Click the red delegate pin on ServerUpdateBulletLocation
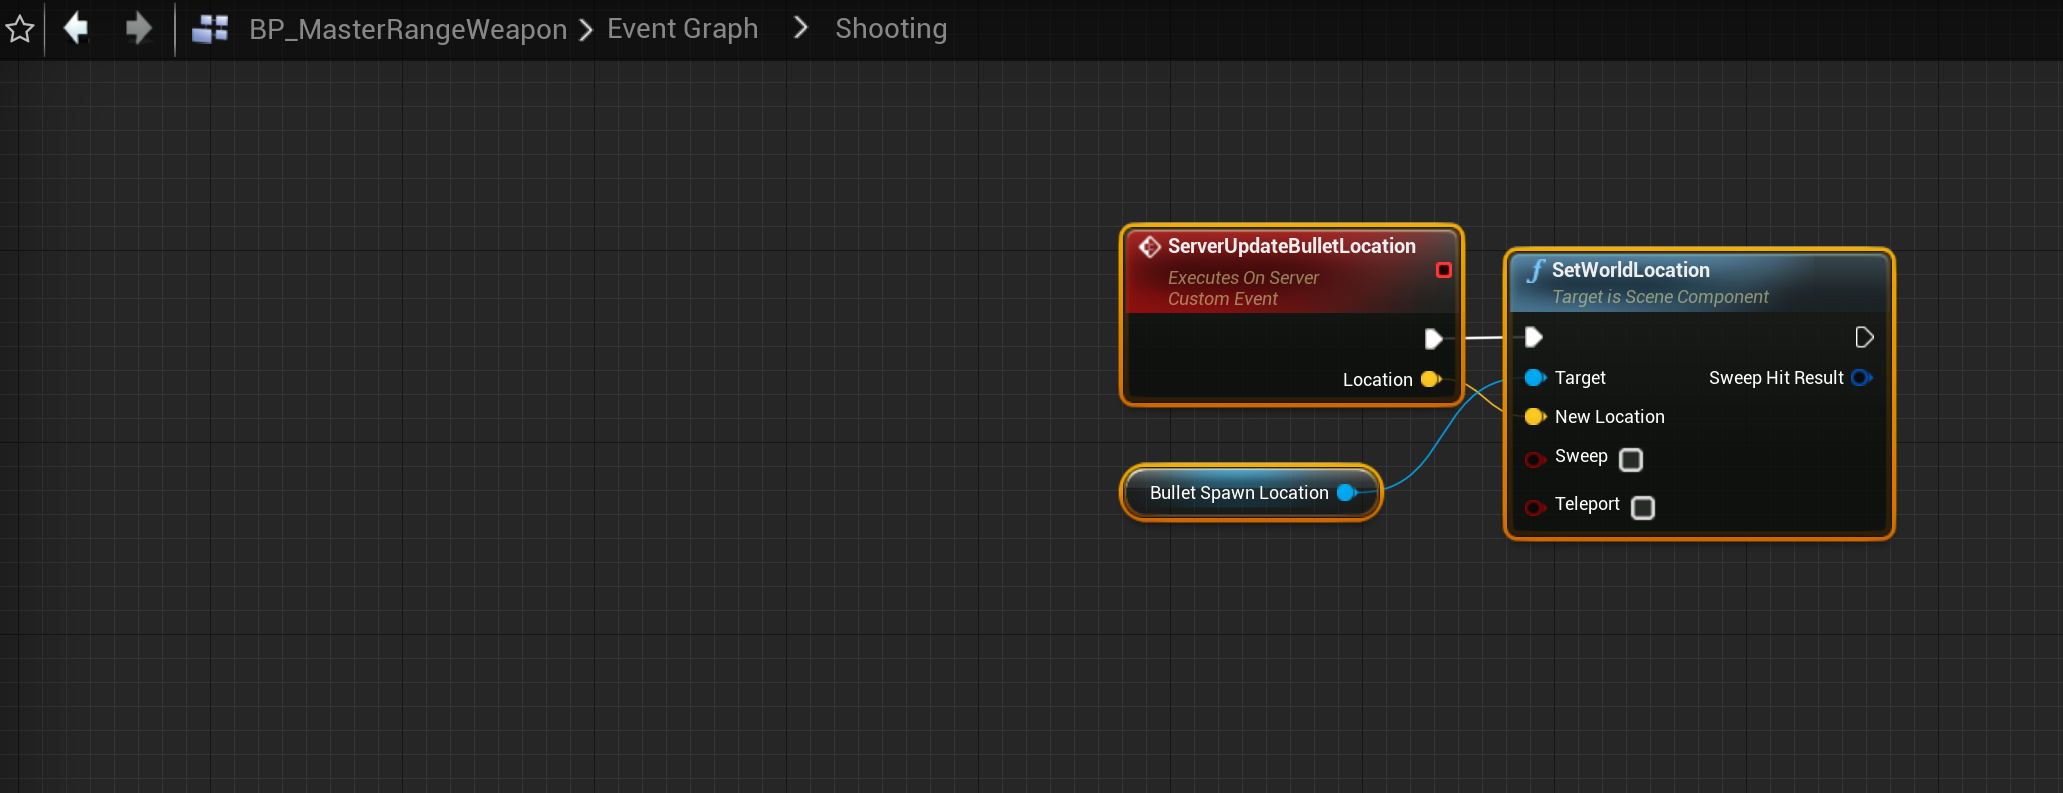Image resolution: width=2063 pixels, height=793 pixels. (1443, 270)
